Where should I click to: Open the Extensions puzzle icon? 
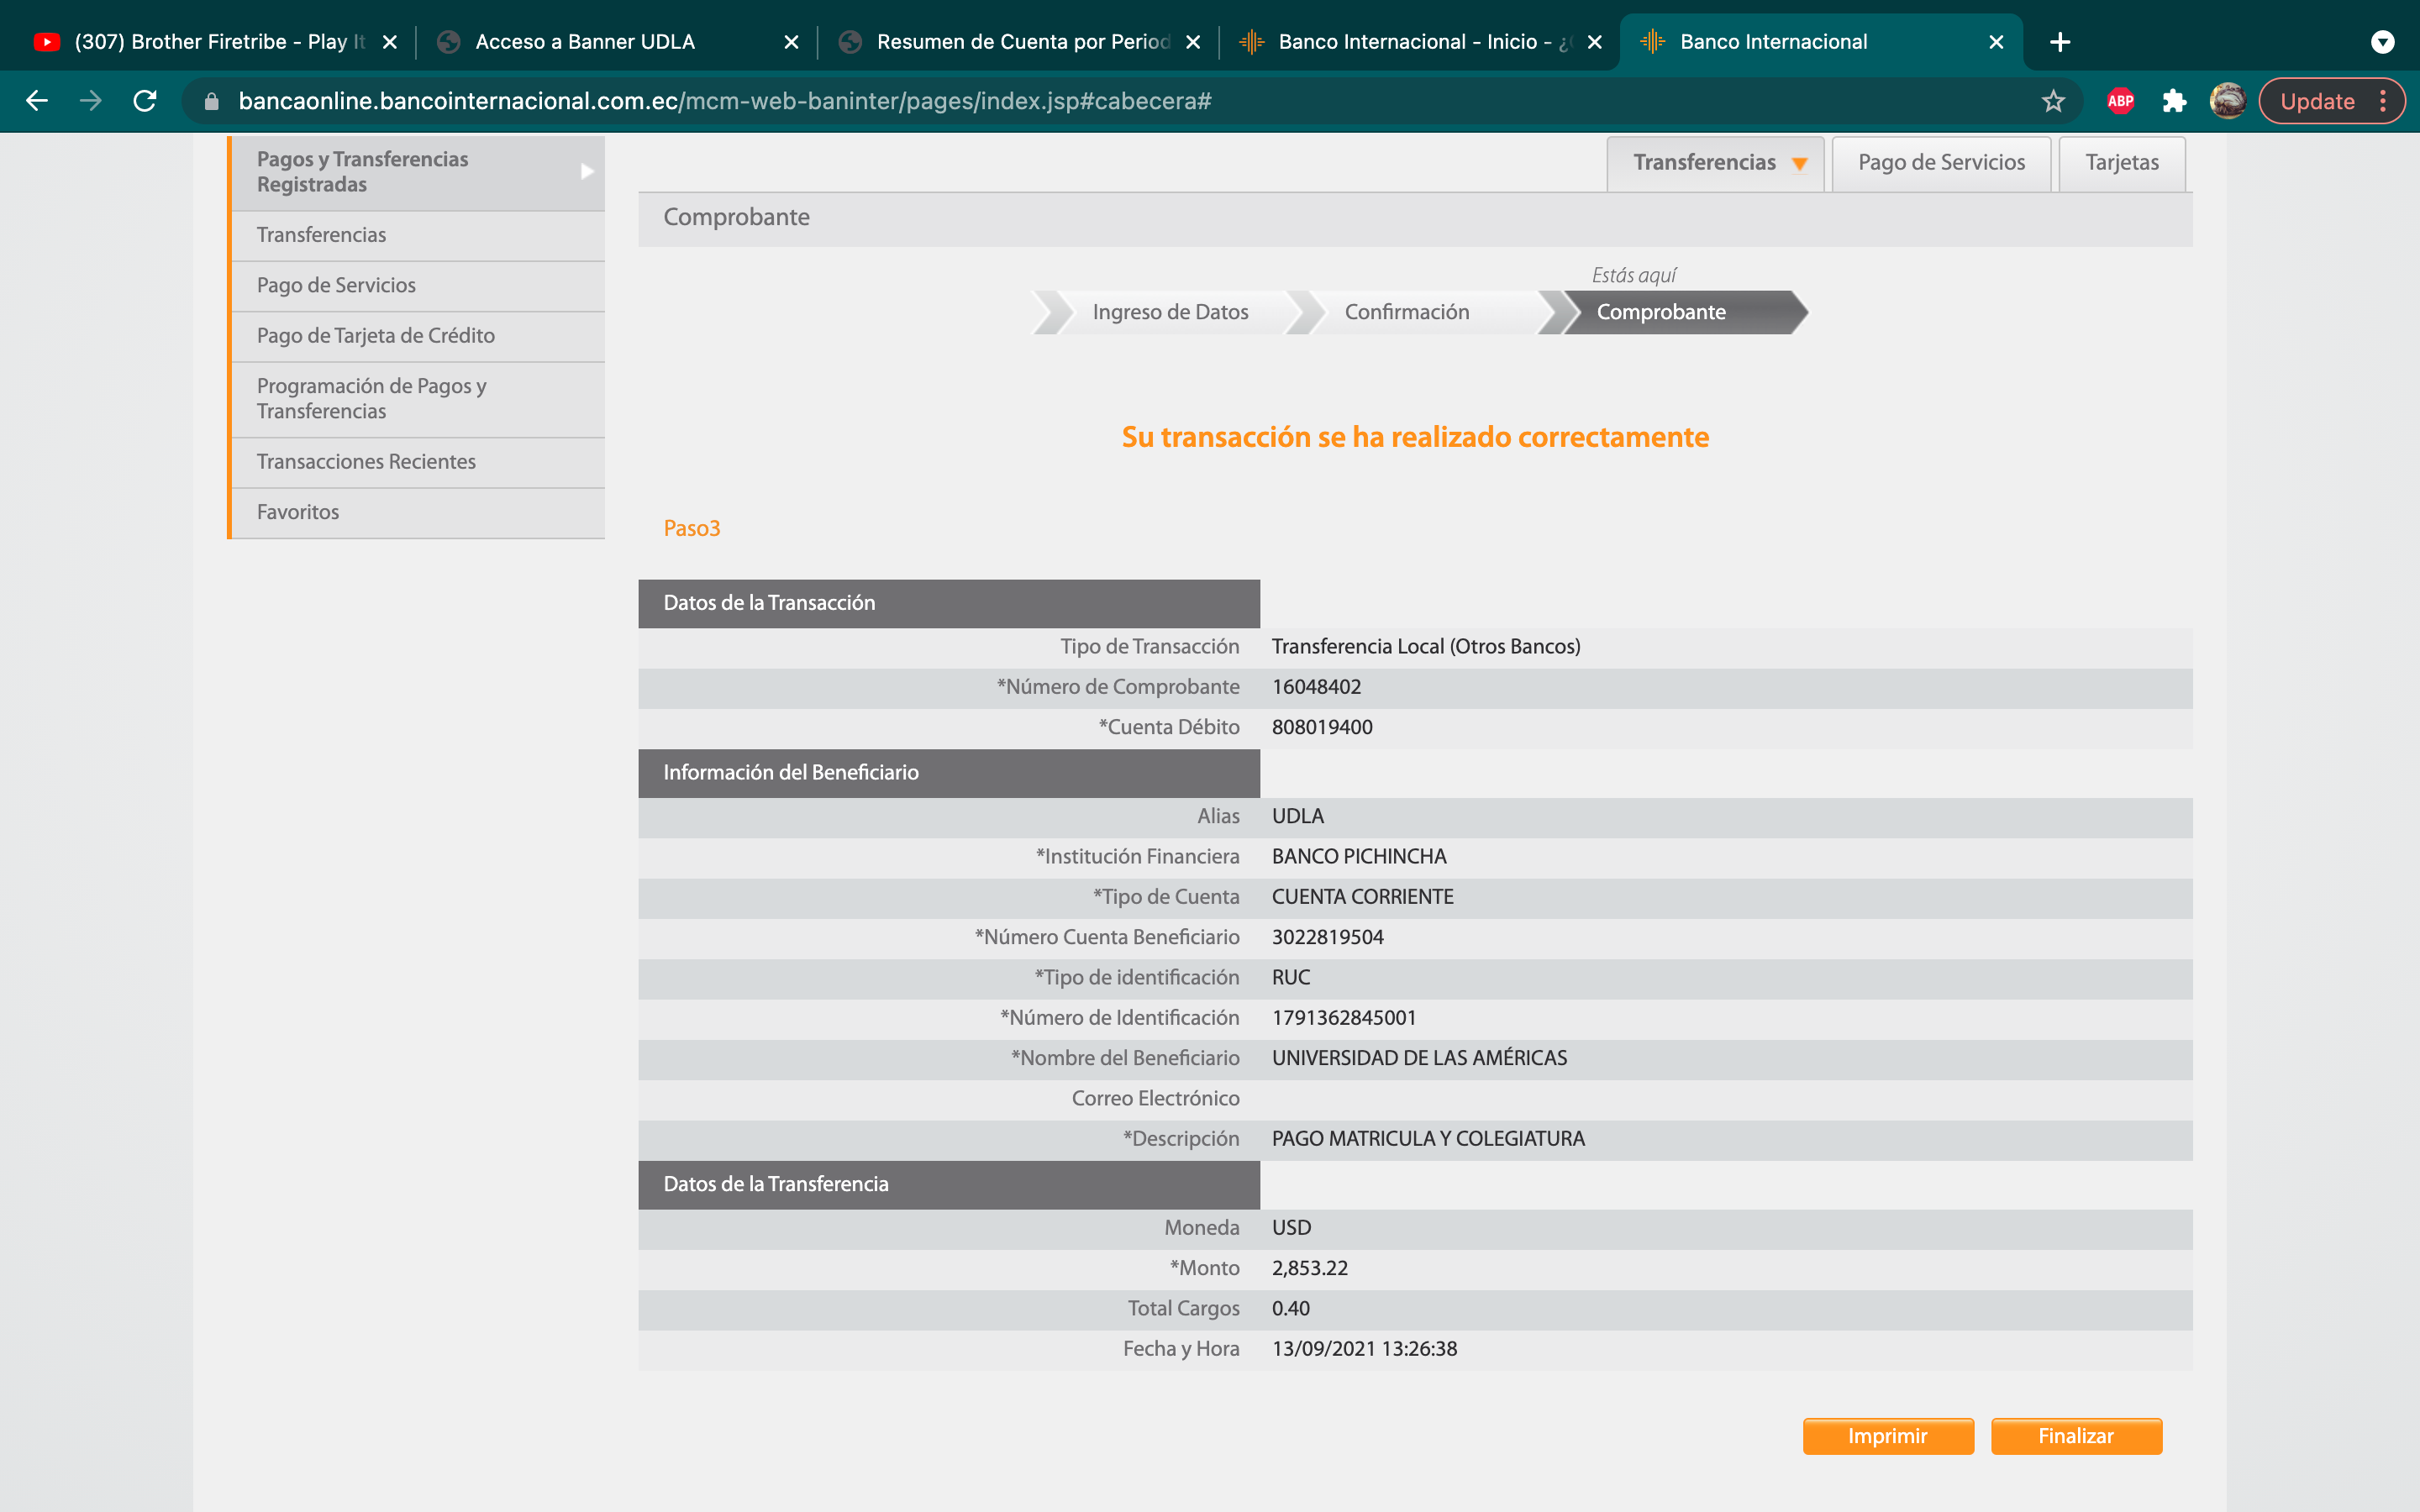pos(2174,101)
